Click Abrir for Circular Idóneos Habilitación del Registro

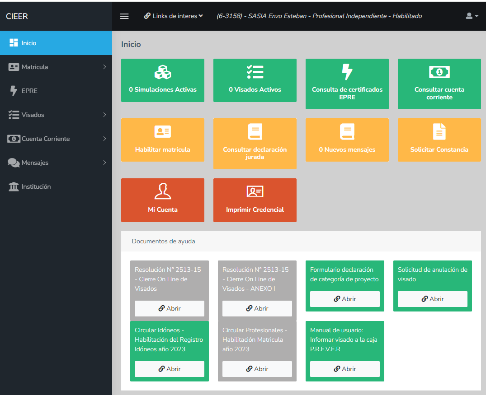click(169, 369)
